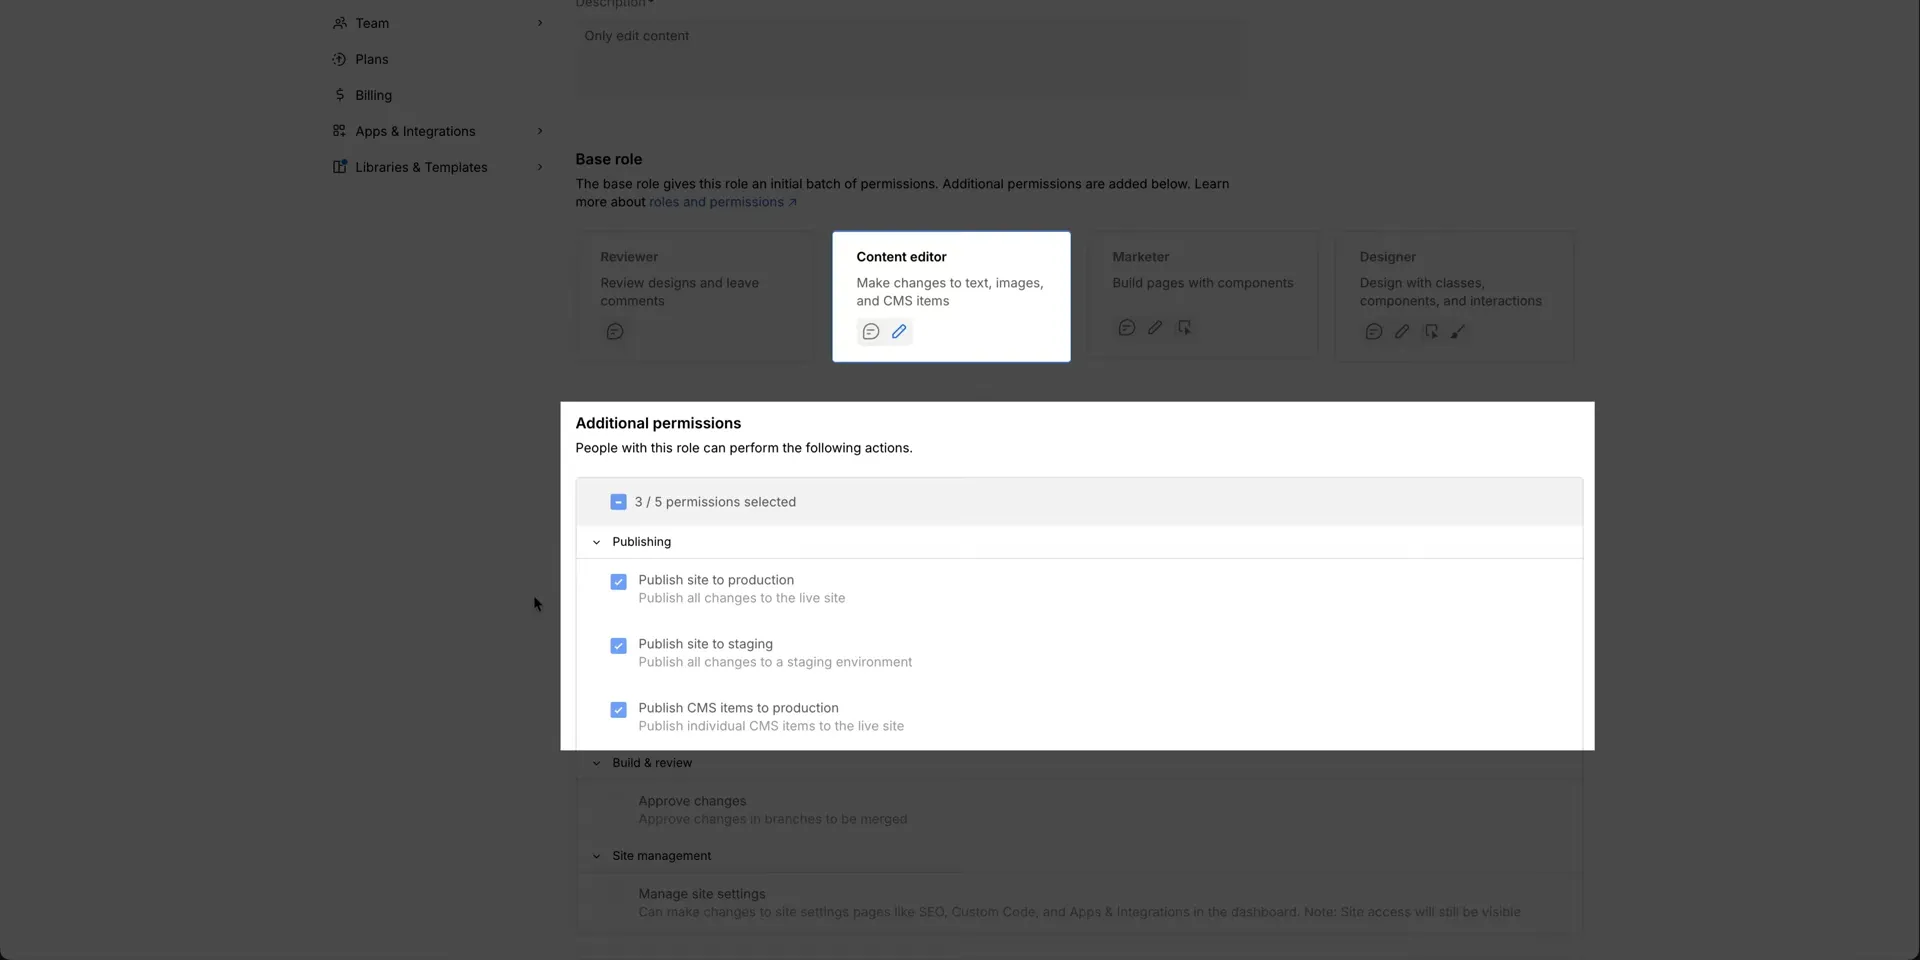Open Plans in the sidebar
Viewport: 1920px width, 960px height.
[x=439, y=59]
